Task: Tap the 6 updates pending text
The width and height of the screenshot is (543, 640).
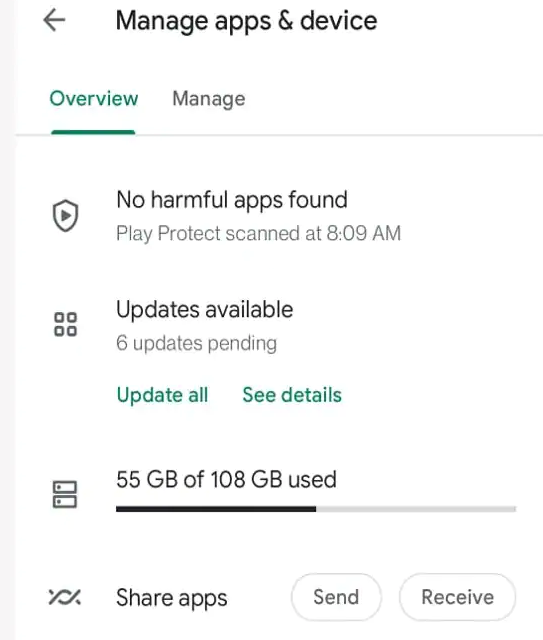Action: point(196,343)
